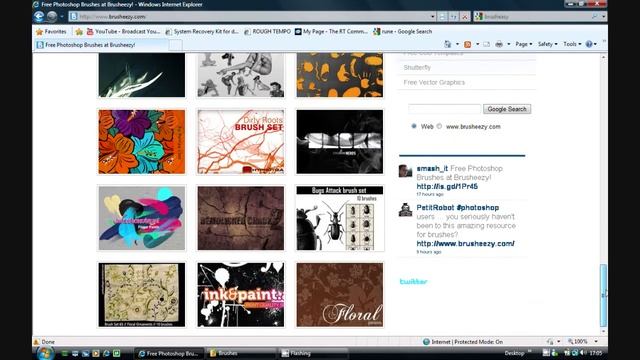Open smash_it Twitter profile link
The image size is (640, 360).
[x=432, y=168]
